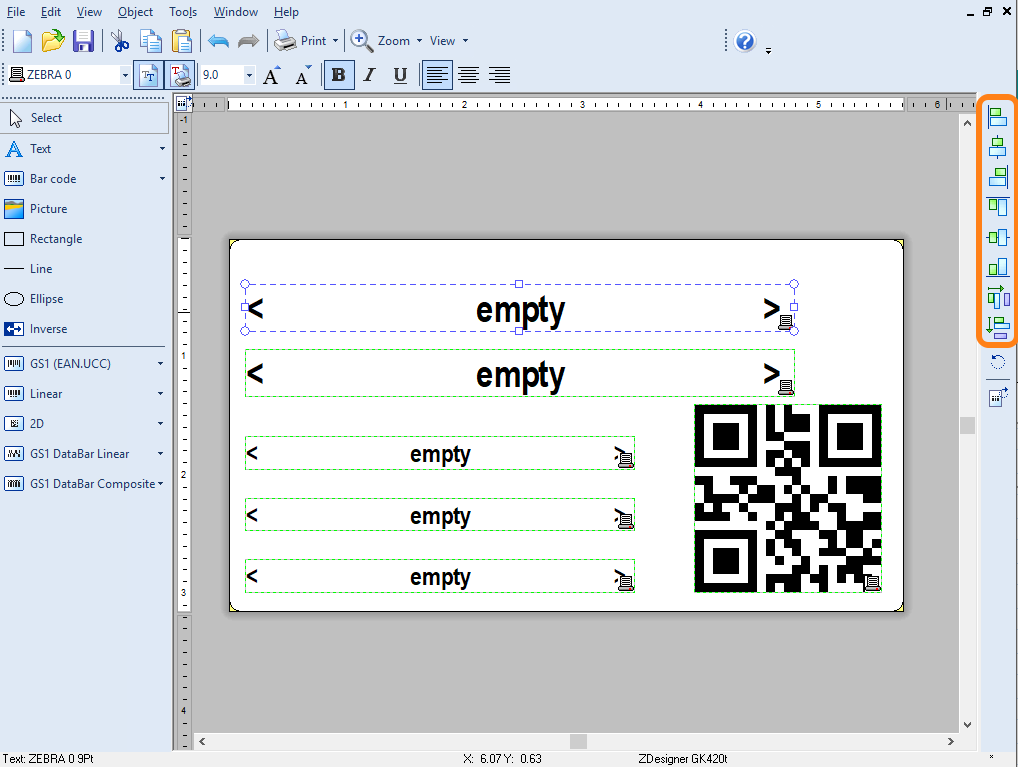Click the Paste clipboard icon
The image size is (1018, 767).
(x=181, y=41)
